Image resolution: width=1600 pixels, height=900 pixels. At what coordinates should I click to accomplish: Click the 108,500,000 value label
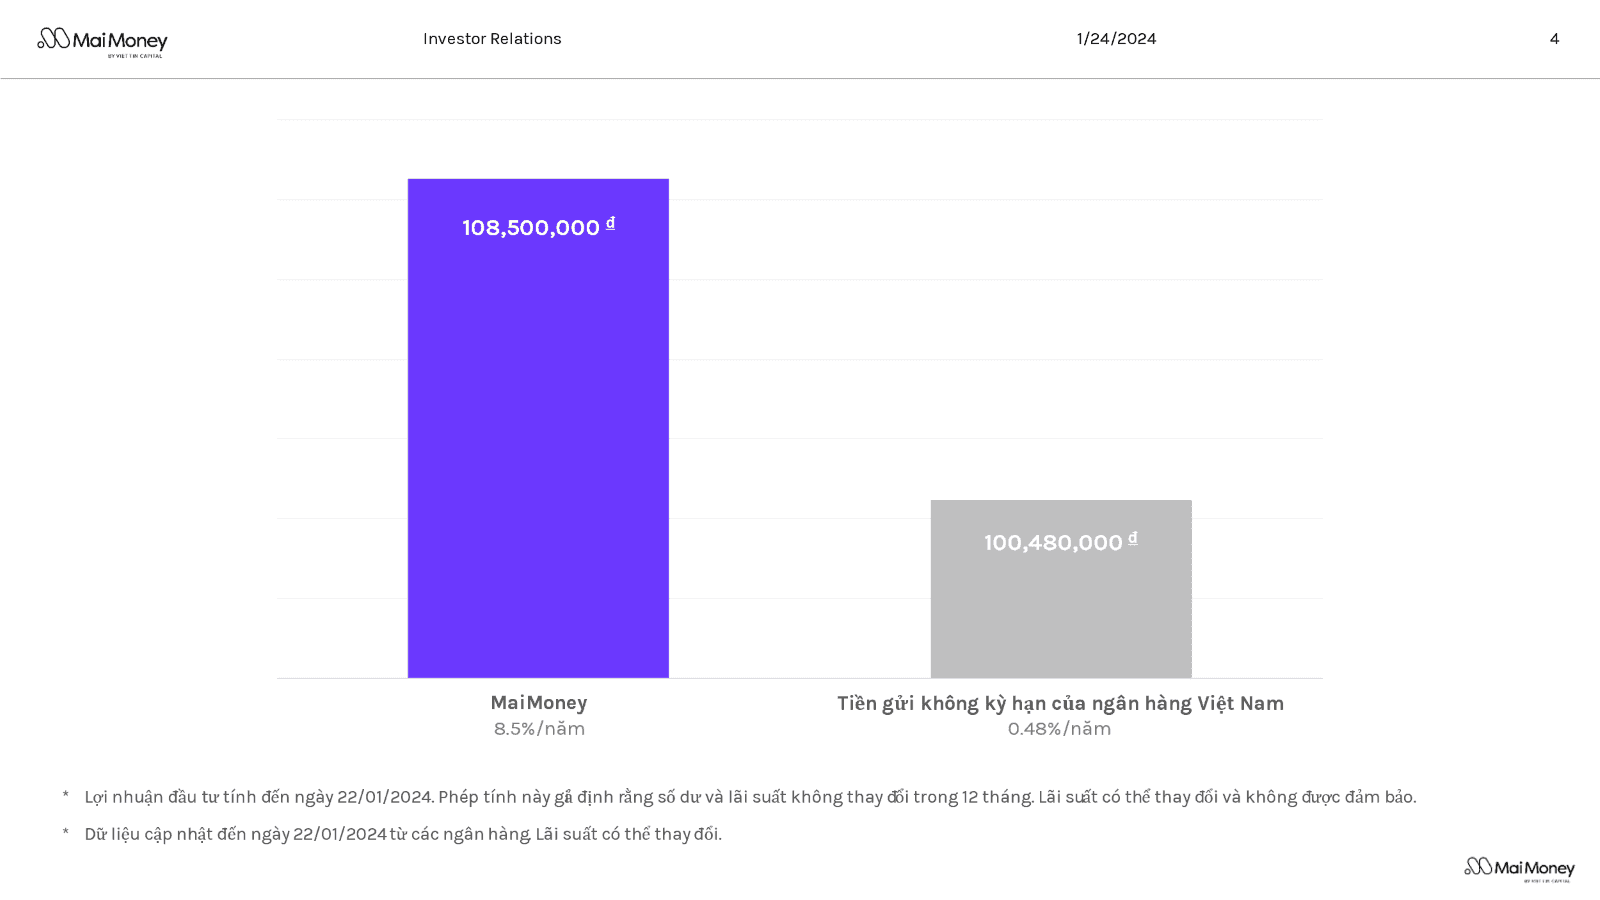530,228
